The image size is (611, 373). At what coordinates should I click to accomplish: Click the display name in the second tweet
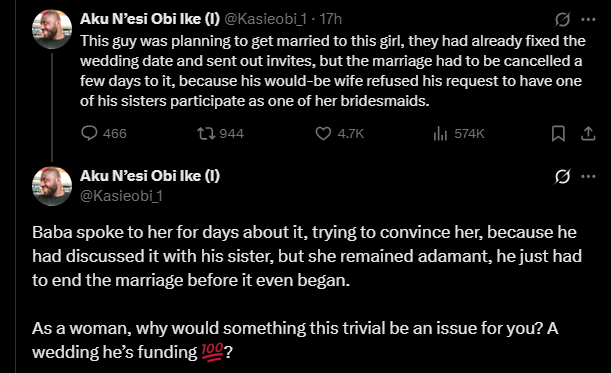click(150, 176)
